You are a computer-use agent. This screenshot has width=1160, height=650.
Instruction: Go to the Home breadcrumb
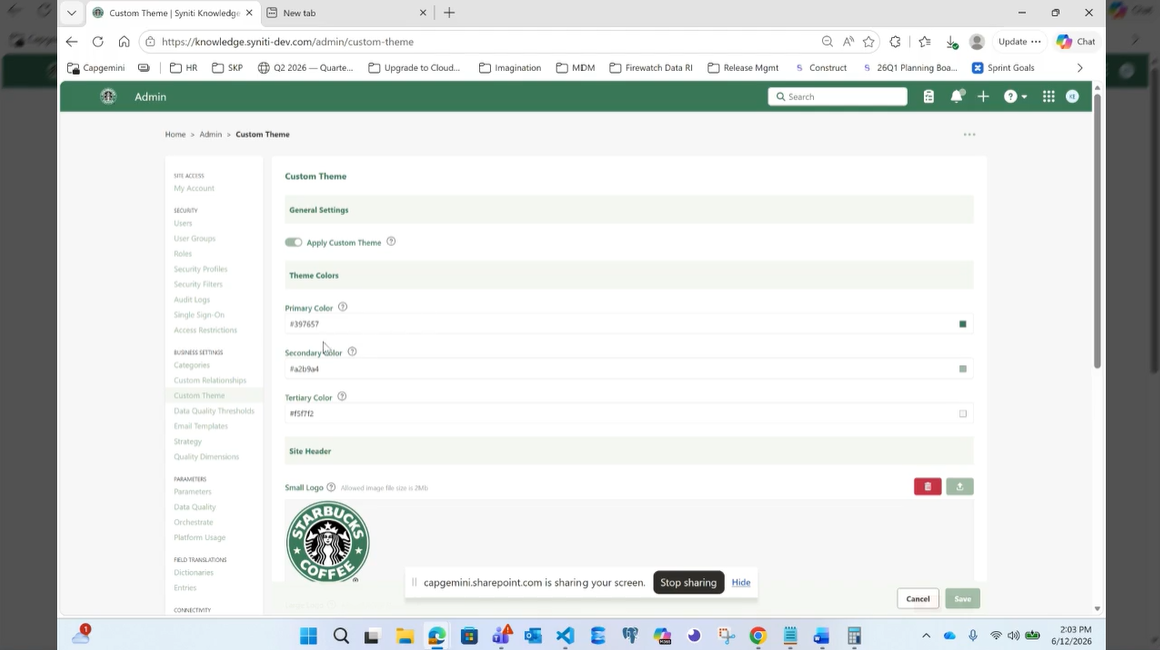coord(175,135)
